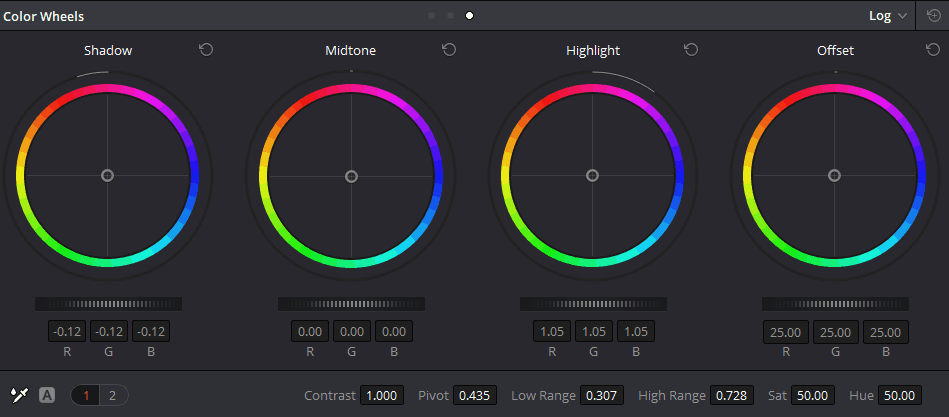This screenshot has width=949, height=417.
Task: Click the Offset wheel center point
Action: click(835, 176)
